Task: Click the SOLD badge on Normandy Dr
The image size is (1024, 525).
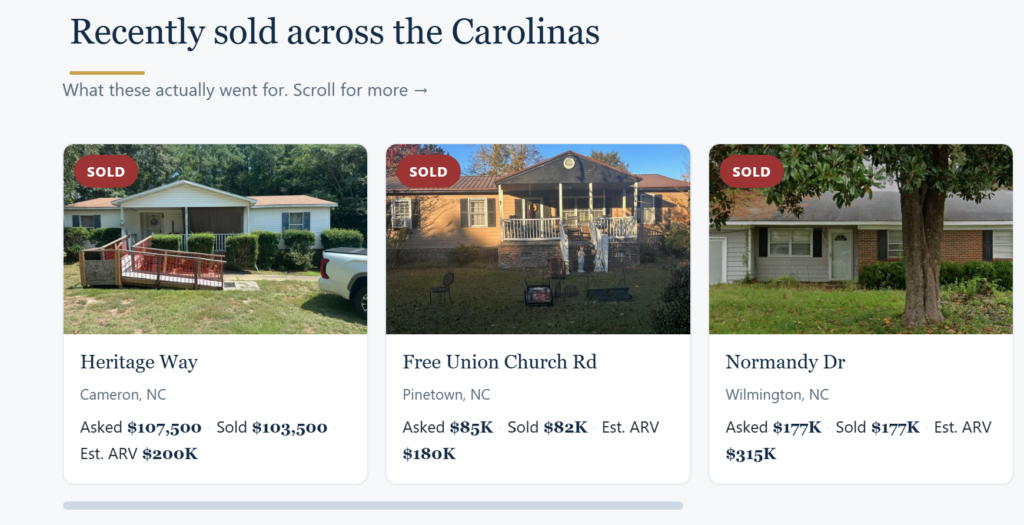Action: click(x=751, y=172)
